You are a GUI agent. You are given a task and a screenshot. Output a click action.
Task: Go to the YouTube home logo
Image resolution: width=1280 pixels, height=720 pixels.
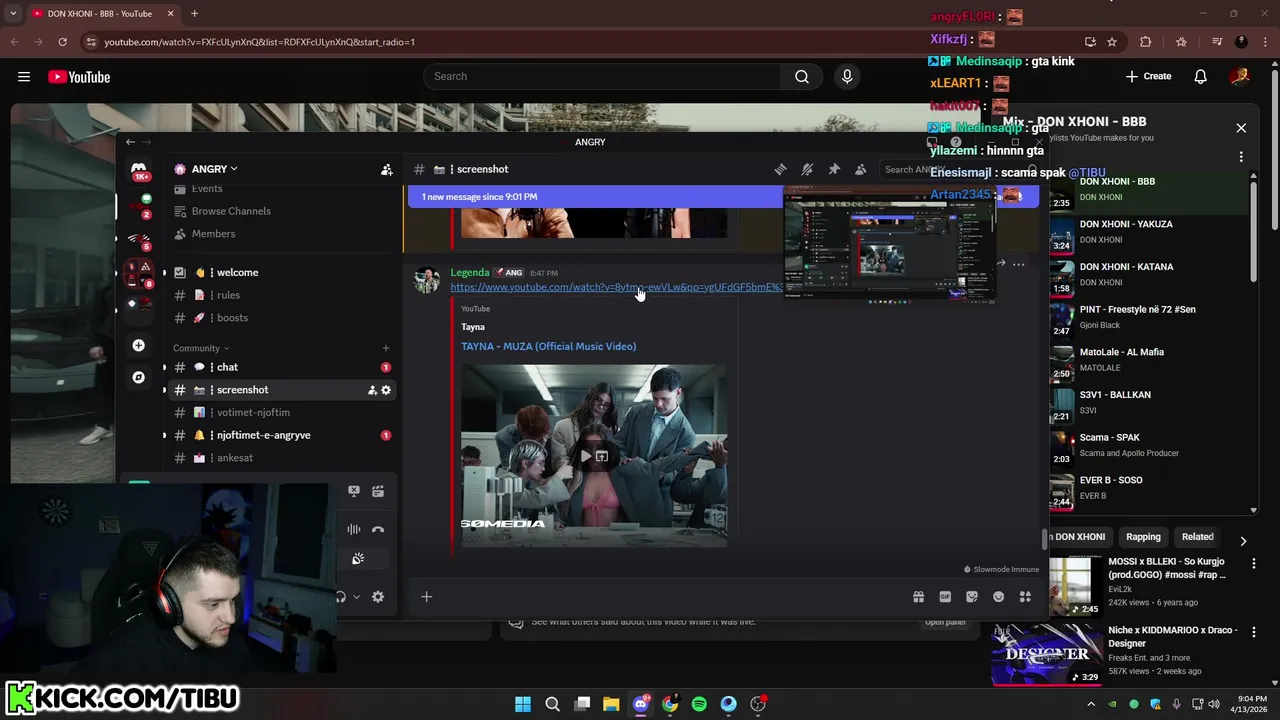pos(79,77)
